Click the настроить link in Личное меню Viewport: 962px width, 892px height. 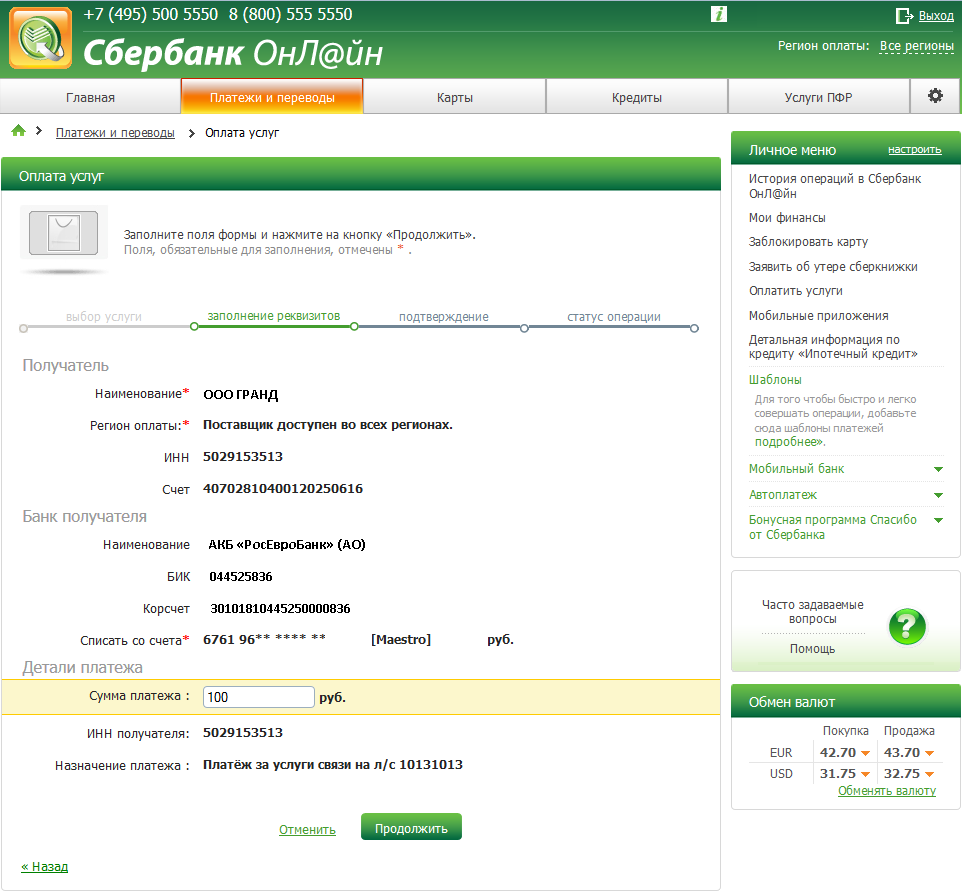click(914, 150)
